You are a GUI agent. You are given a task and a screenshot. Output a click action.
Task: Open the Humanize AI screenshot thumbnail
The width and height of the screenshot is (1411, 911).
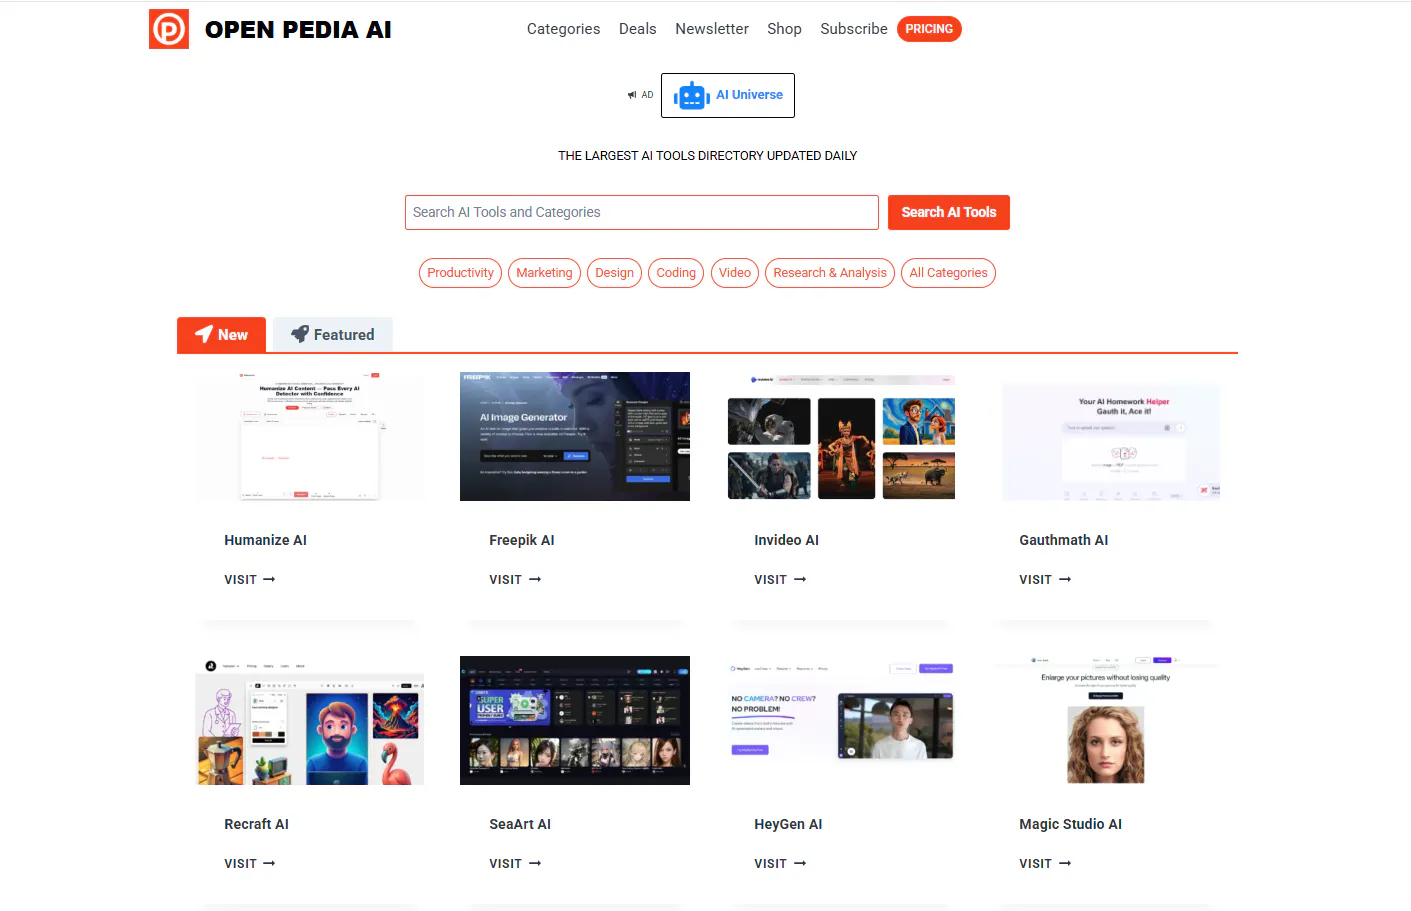[x=310, y=437]
